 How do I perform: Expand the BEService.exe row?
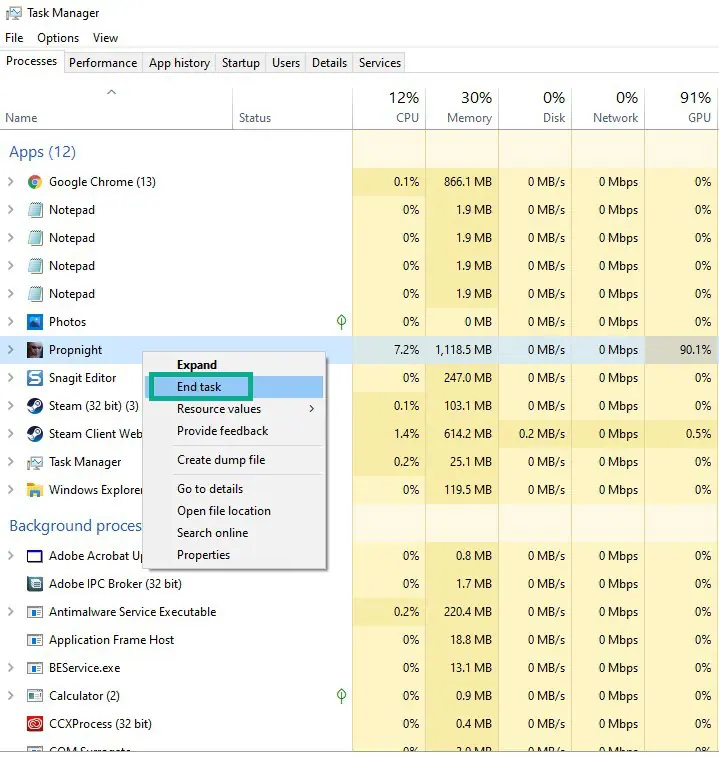point(11,668)
